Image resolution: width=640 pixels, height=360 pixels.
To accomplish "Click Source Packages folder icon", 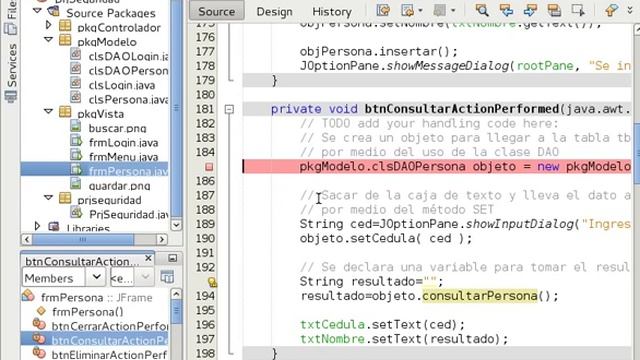I will (54, 11).
